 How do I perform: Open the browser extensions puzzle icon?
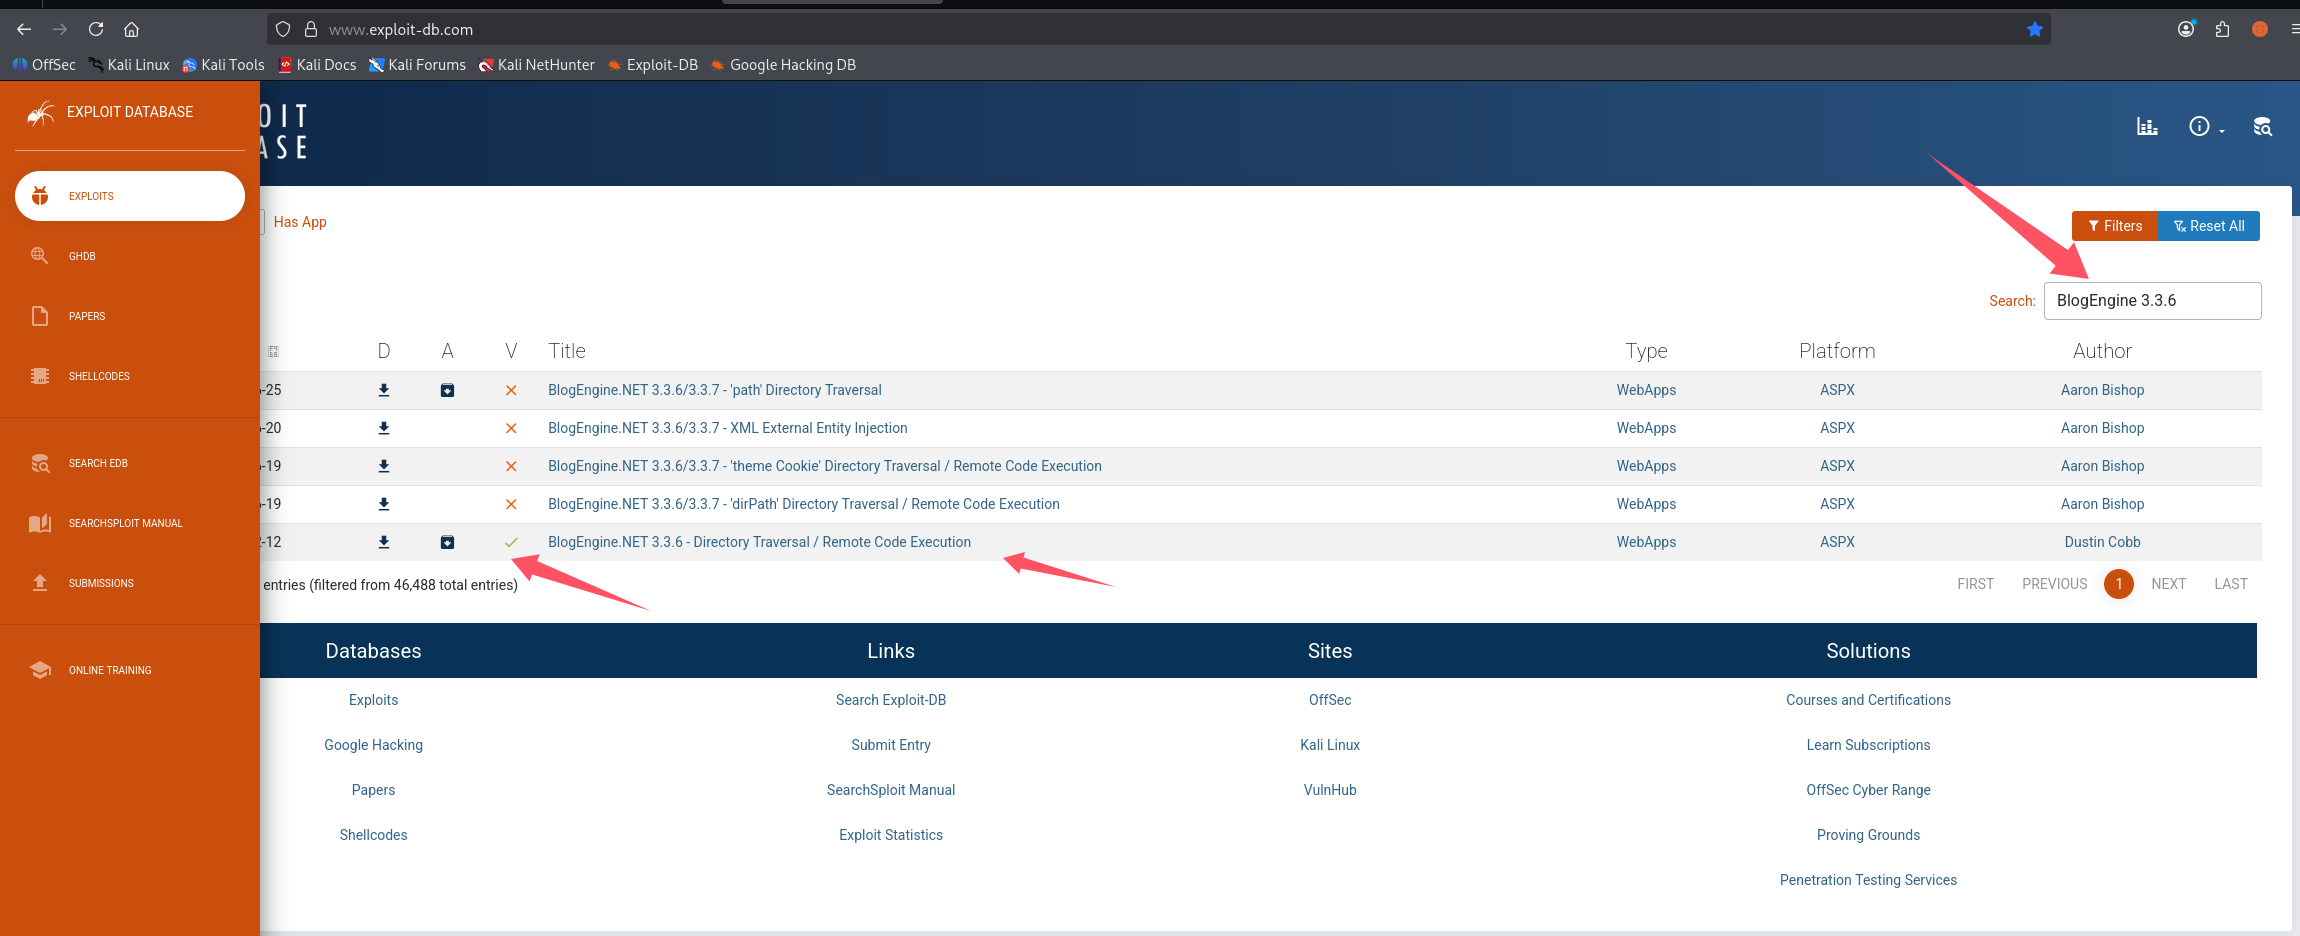[x=2222, y=30]
